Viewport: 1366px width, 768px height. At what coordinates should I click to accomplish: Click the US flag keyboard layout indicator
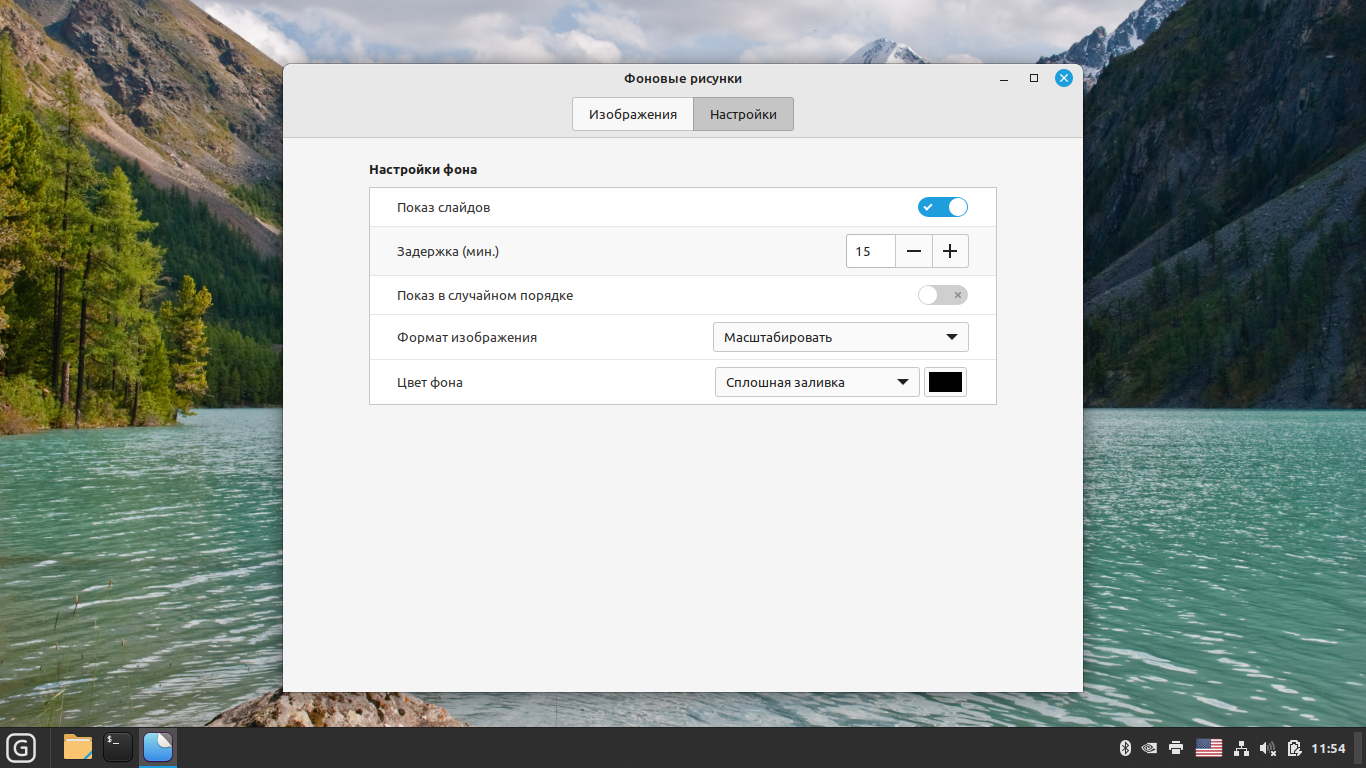pyautogui.click(x=1209, y=748)
